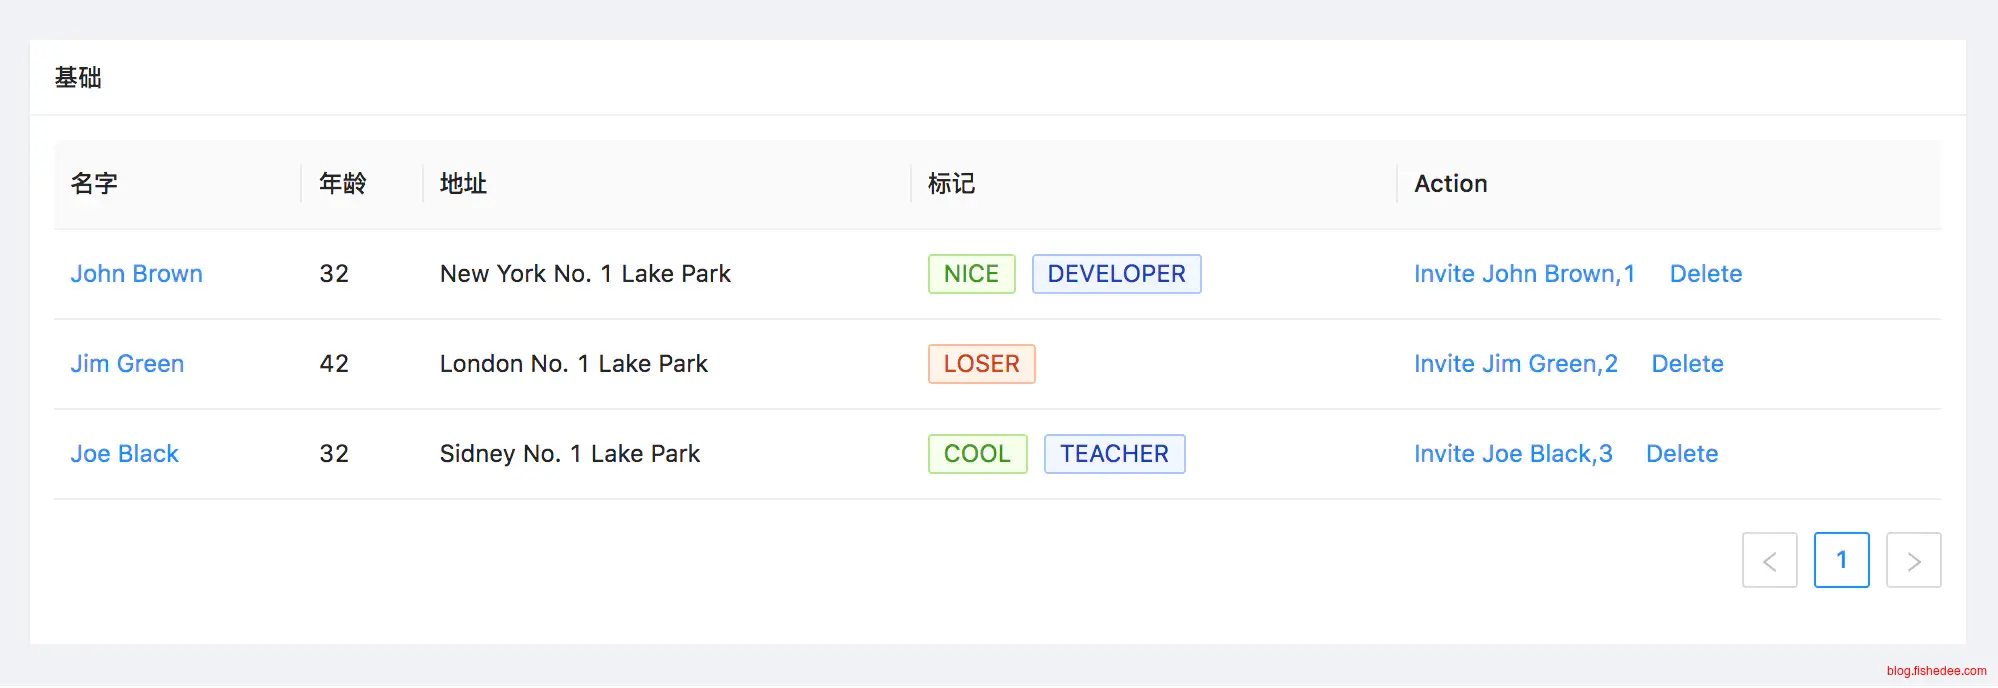Delete the Jim Green row
The height and width of the screenshot is (688, 1998).
[x=1687, y=364]
